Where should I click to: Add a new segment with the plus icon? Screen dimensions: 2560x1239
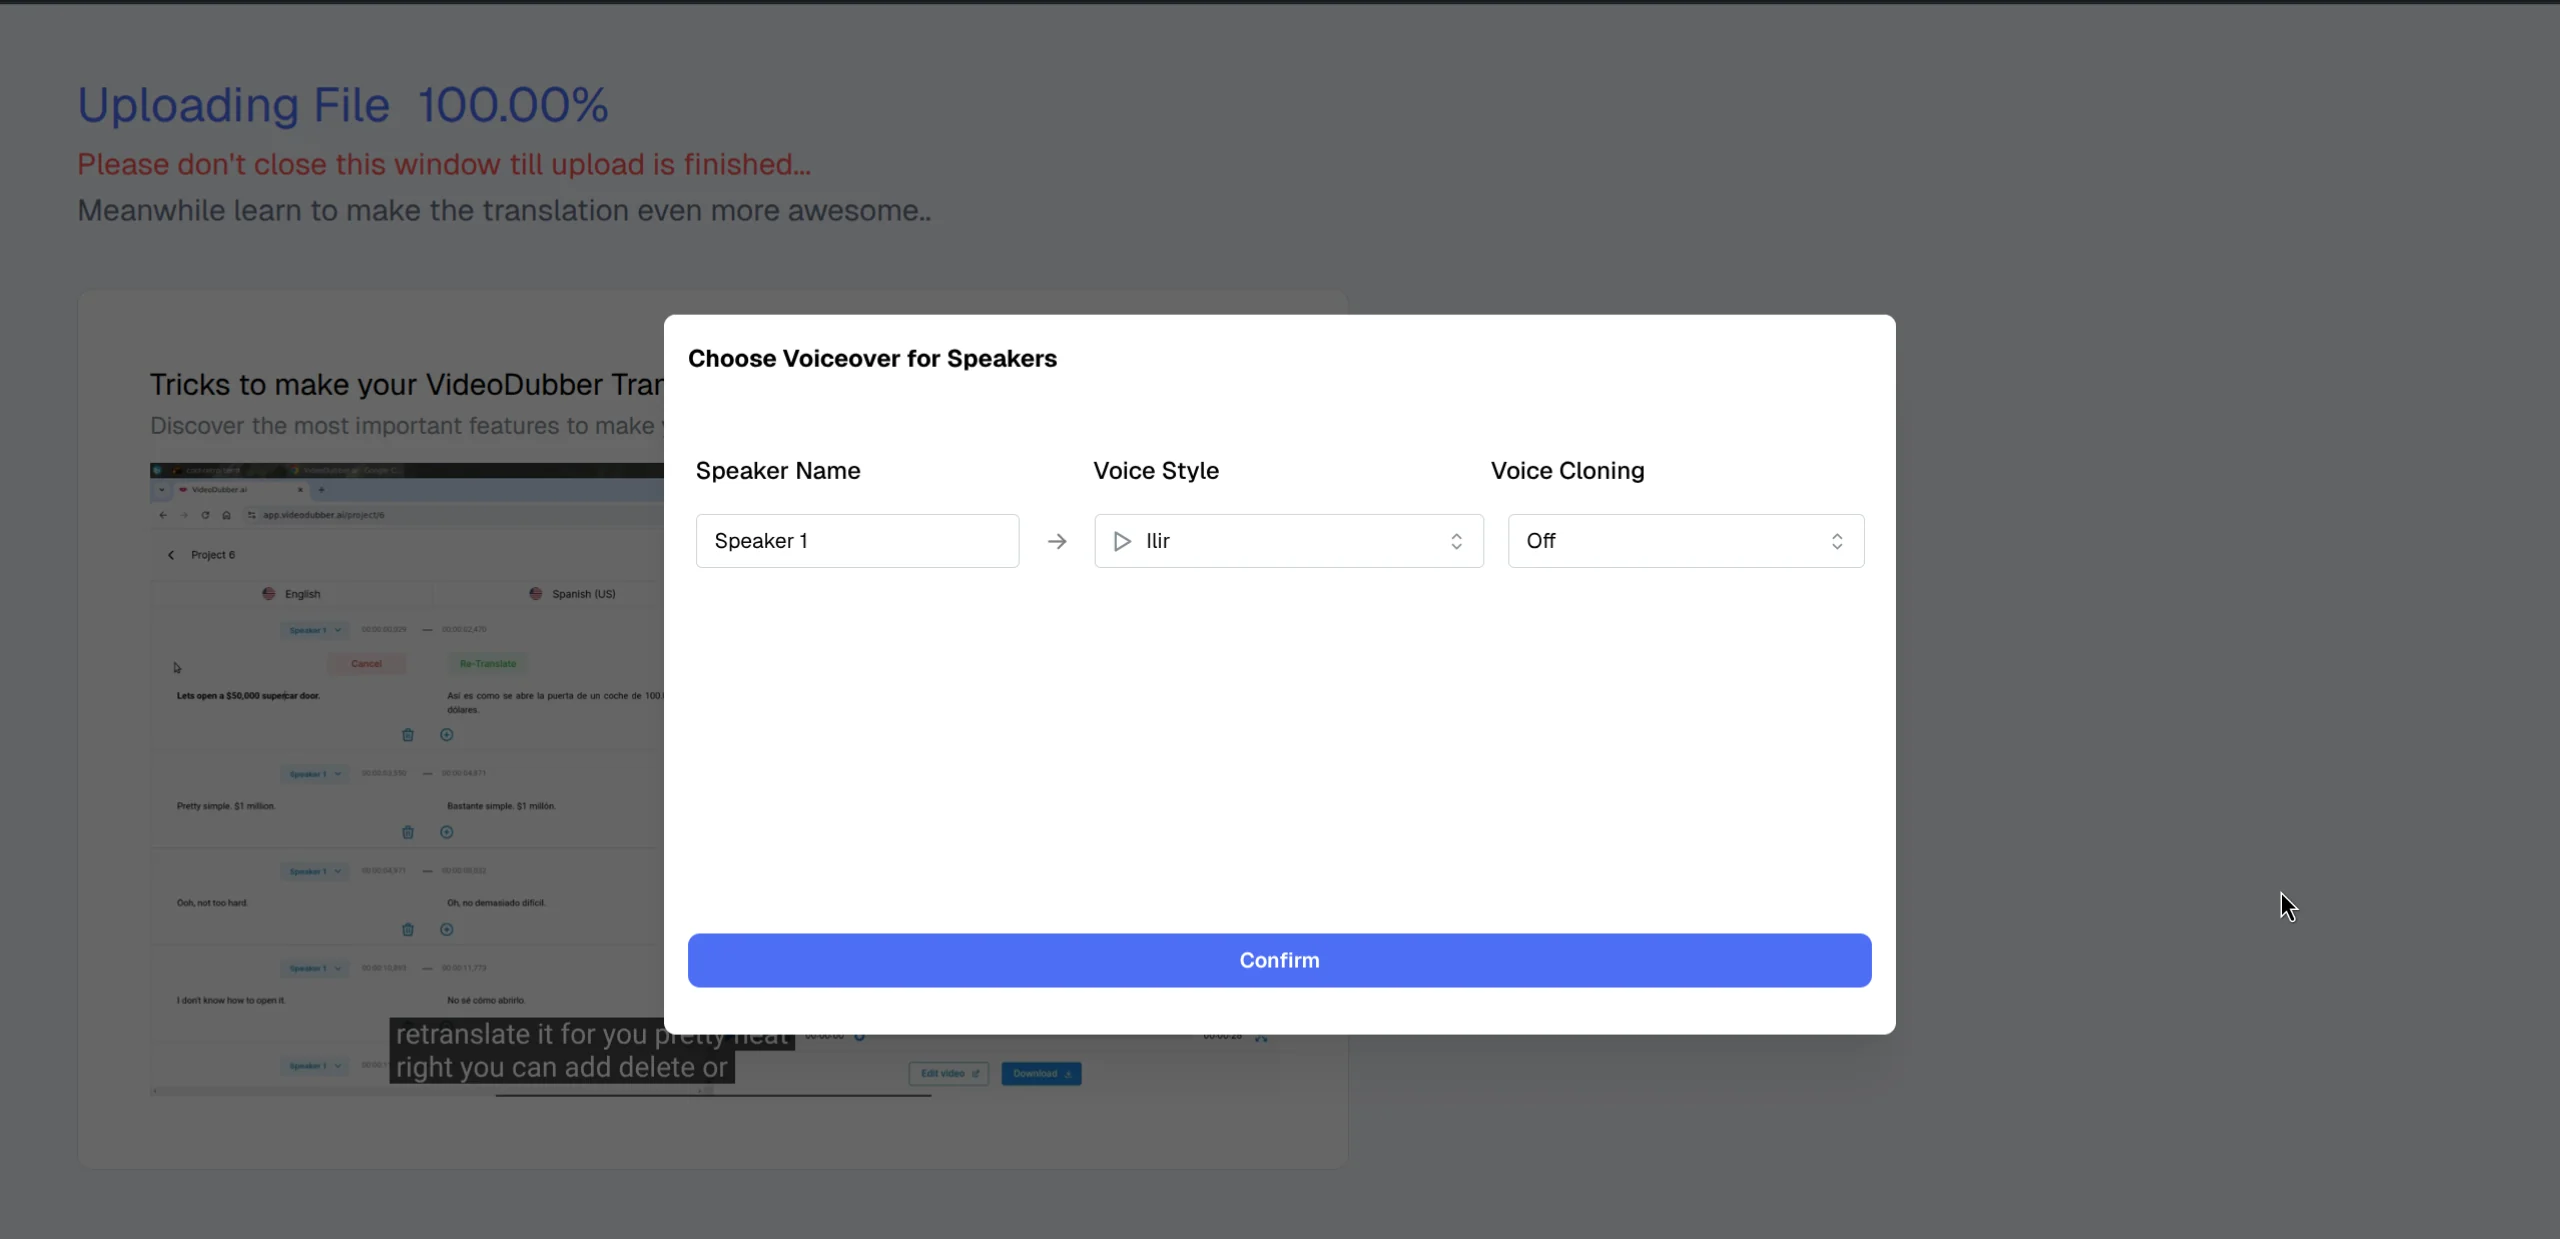point(446,736)
